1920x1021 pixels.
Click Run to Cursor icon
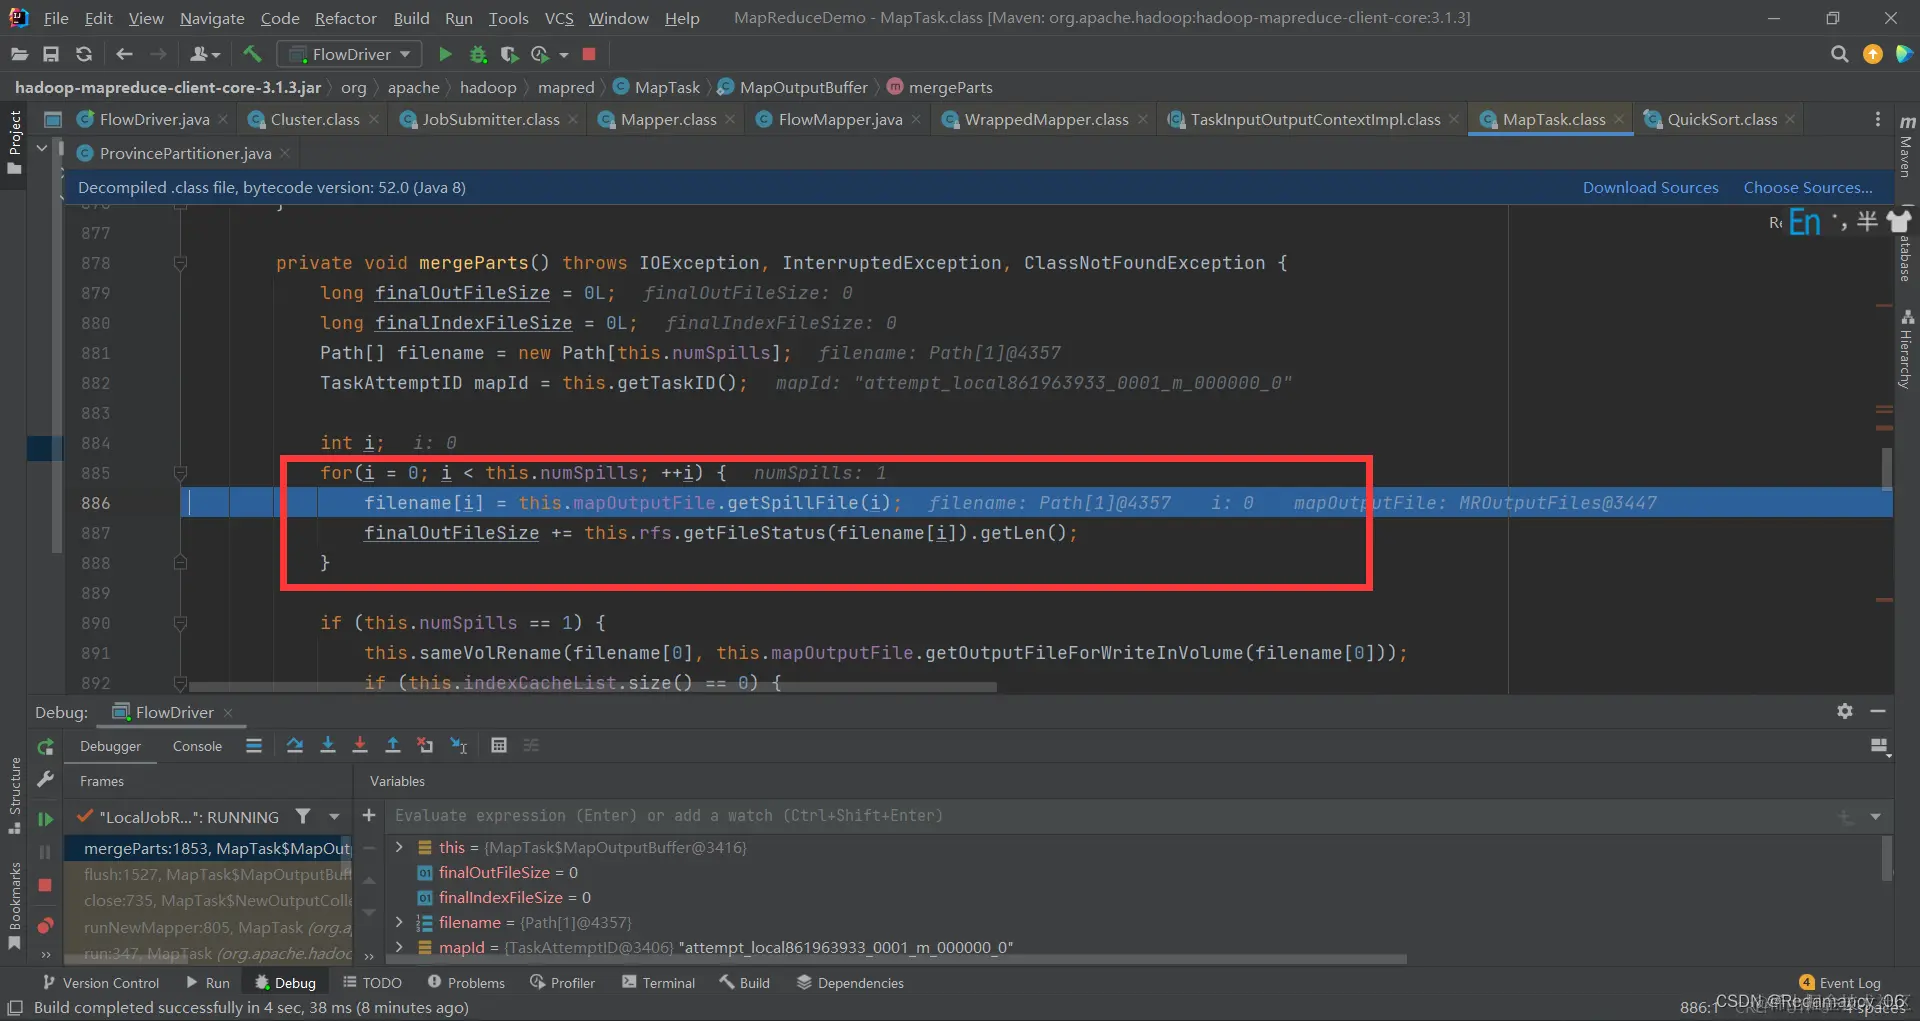coord(459,745)
